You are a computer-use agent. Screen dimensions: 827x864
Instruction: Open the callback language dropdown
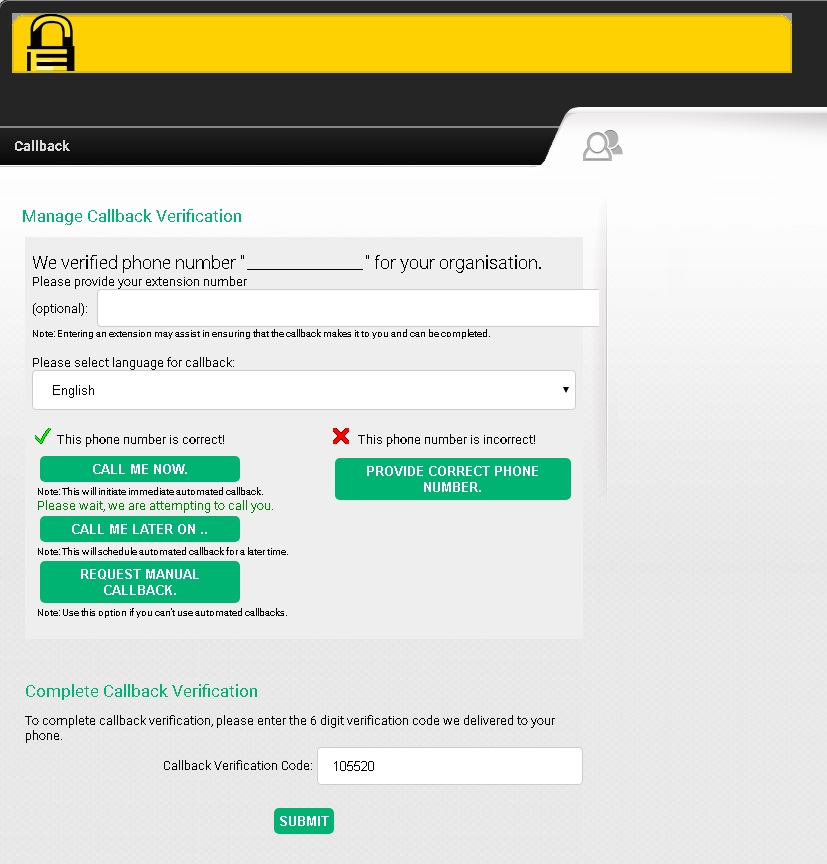pos(304,390)
